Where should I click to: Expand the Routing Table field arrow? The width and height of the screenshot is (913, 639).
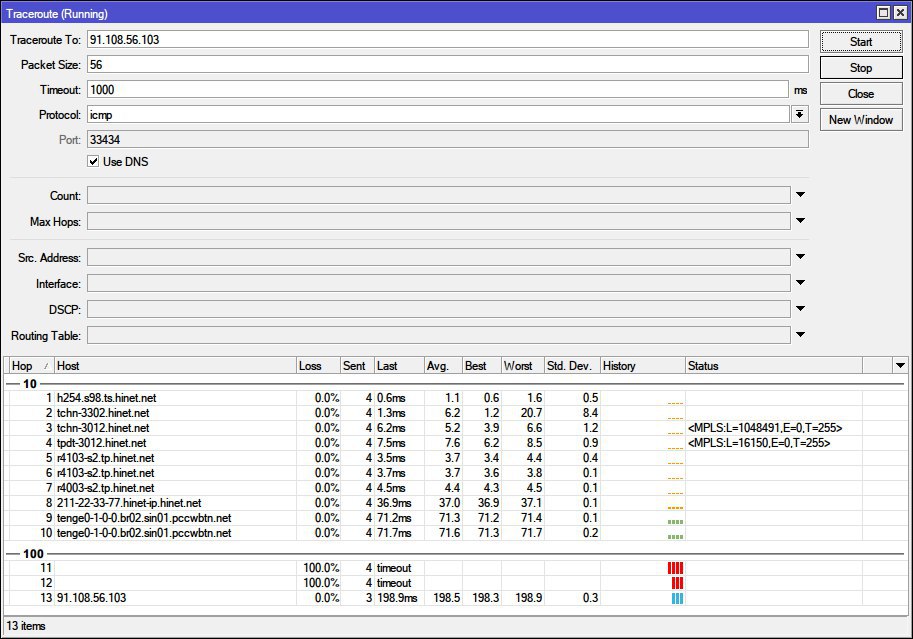800,336
